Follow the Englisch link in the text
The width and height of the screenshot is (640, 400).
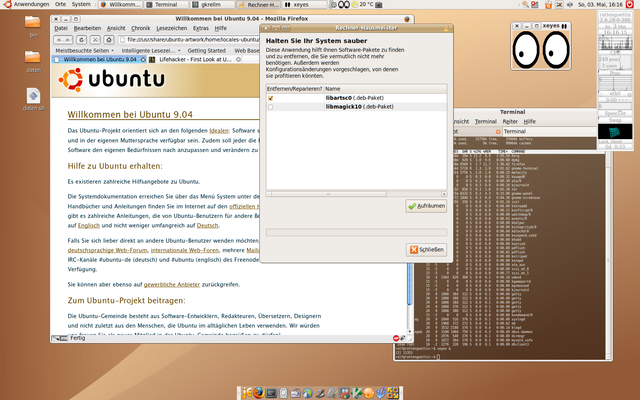coord(89,226)
